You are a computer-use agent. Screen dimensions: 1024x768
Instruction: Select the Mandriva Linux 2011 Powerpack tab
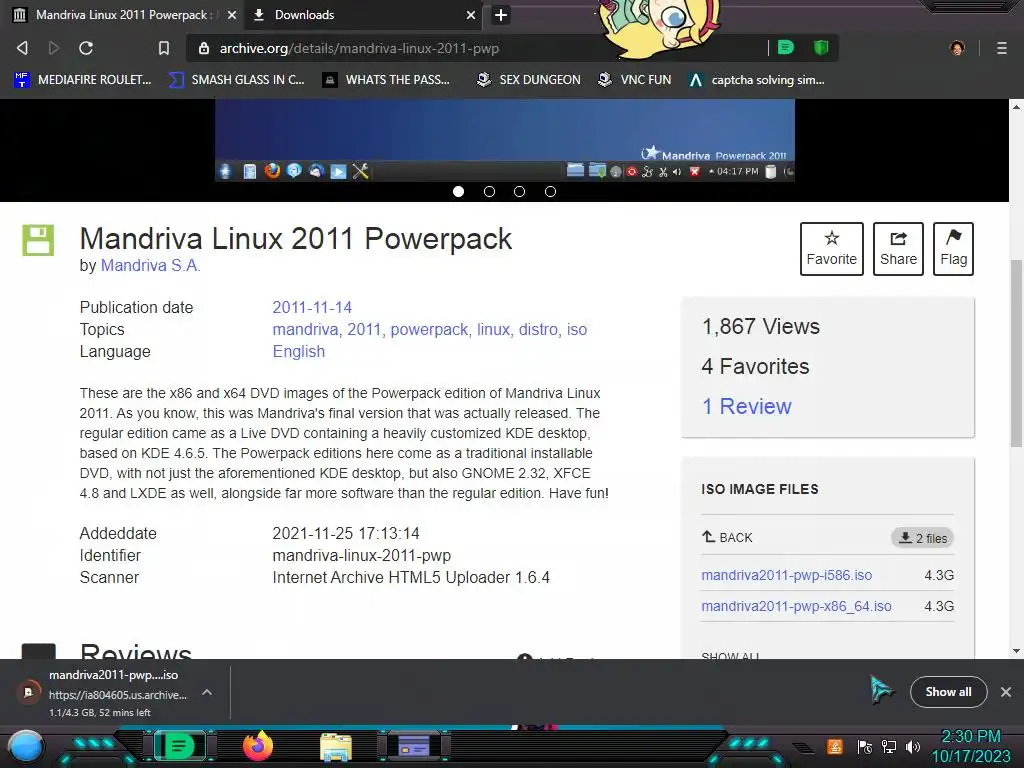click(124, 15)
